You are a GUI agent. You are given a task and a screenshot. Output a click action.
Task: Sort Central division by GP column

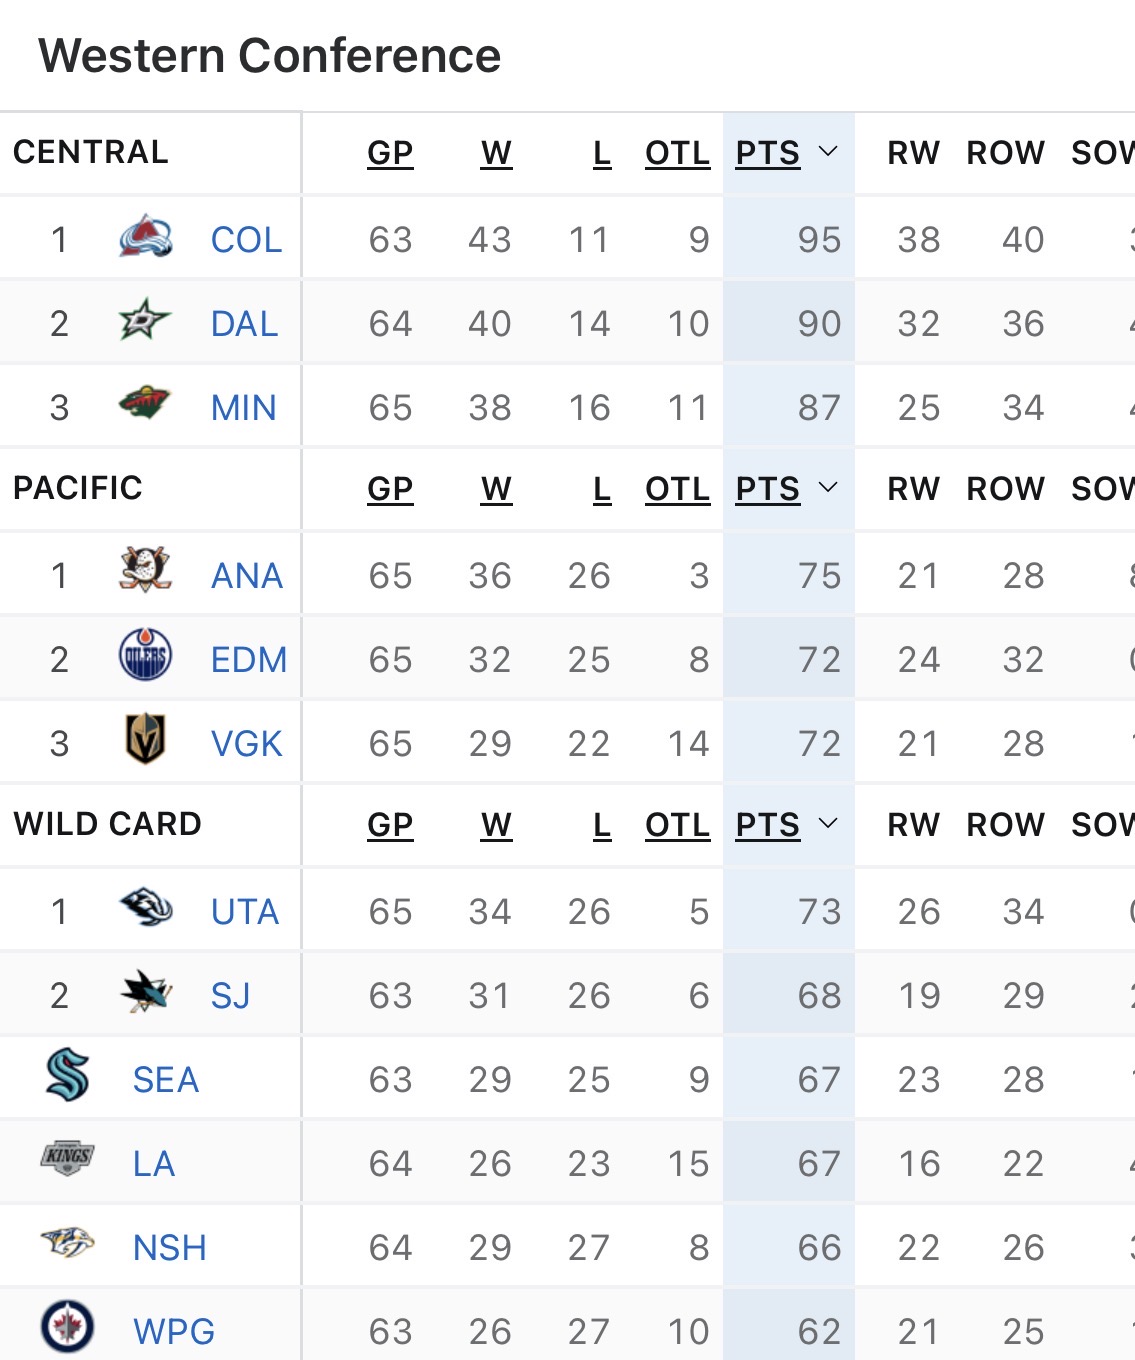click(x=390, y=153)
